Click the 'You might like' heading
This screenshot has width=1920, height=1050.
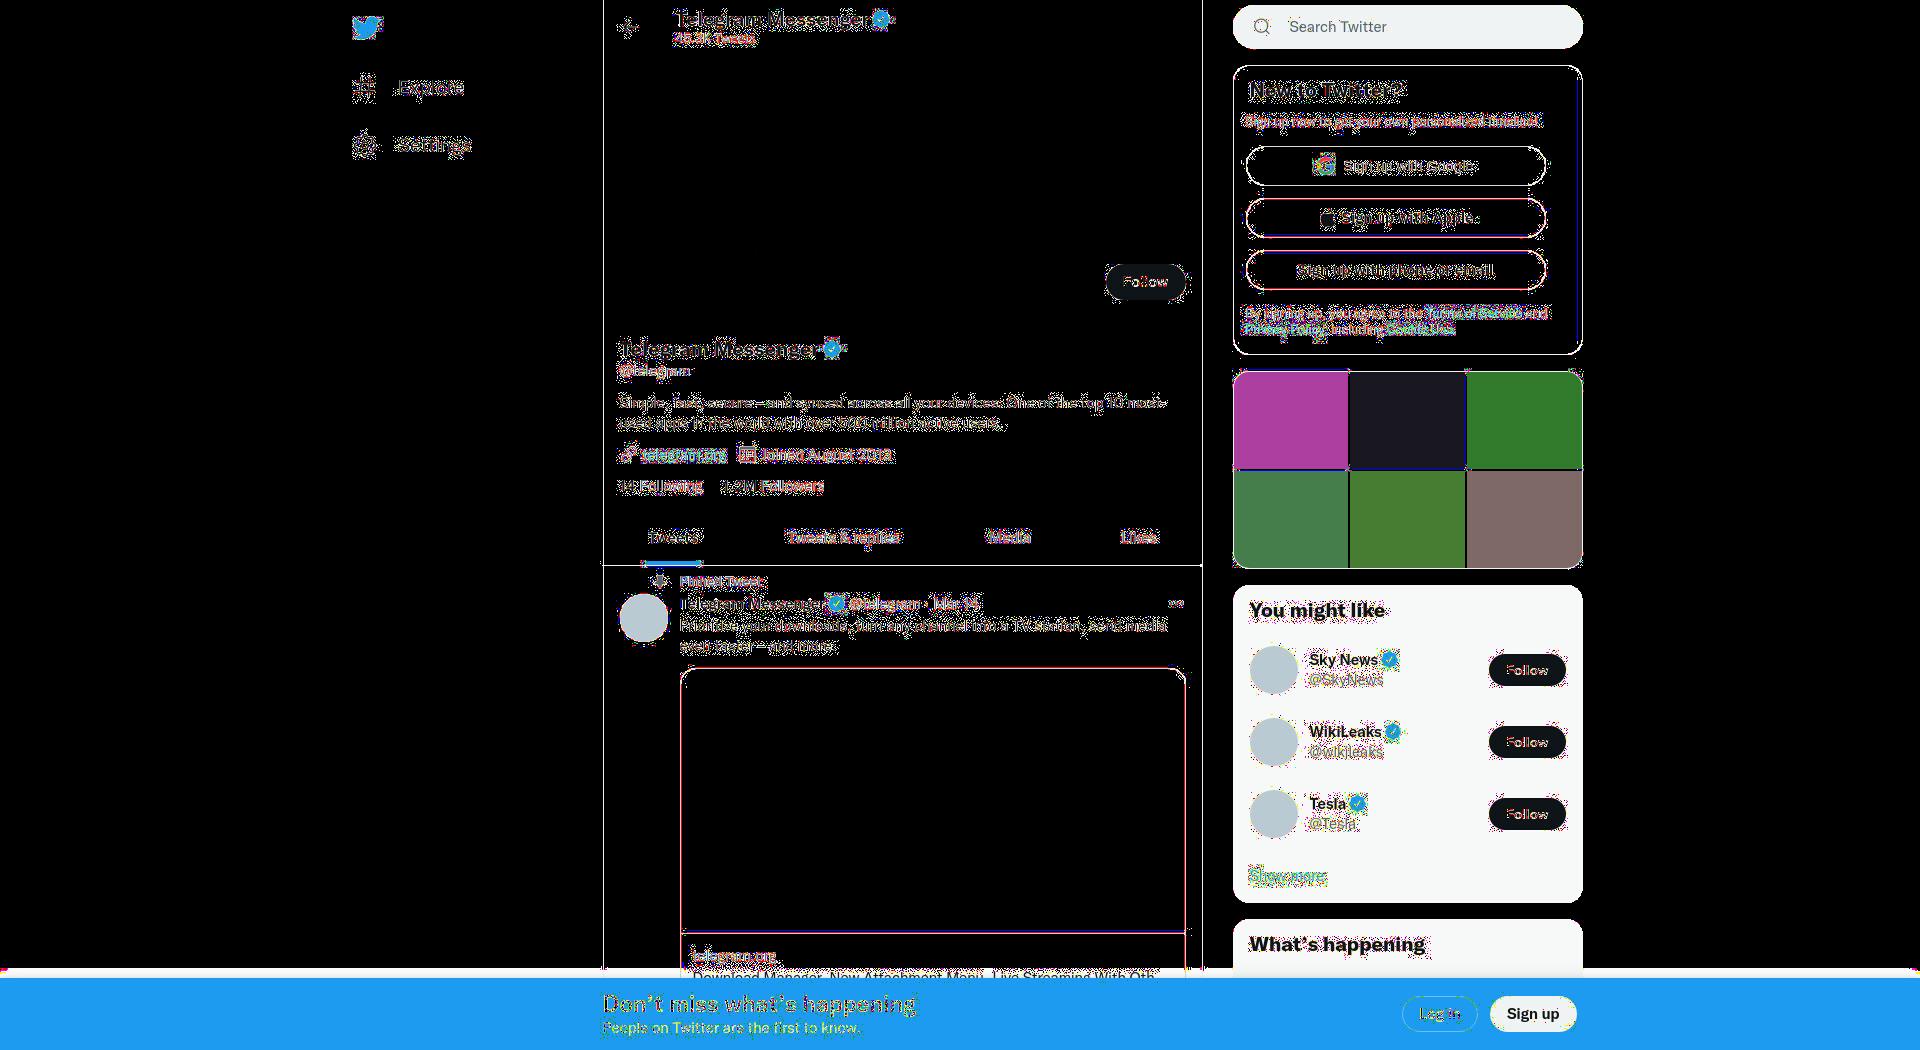pyautogui.click(x=1317, y=610)
